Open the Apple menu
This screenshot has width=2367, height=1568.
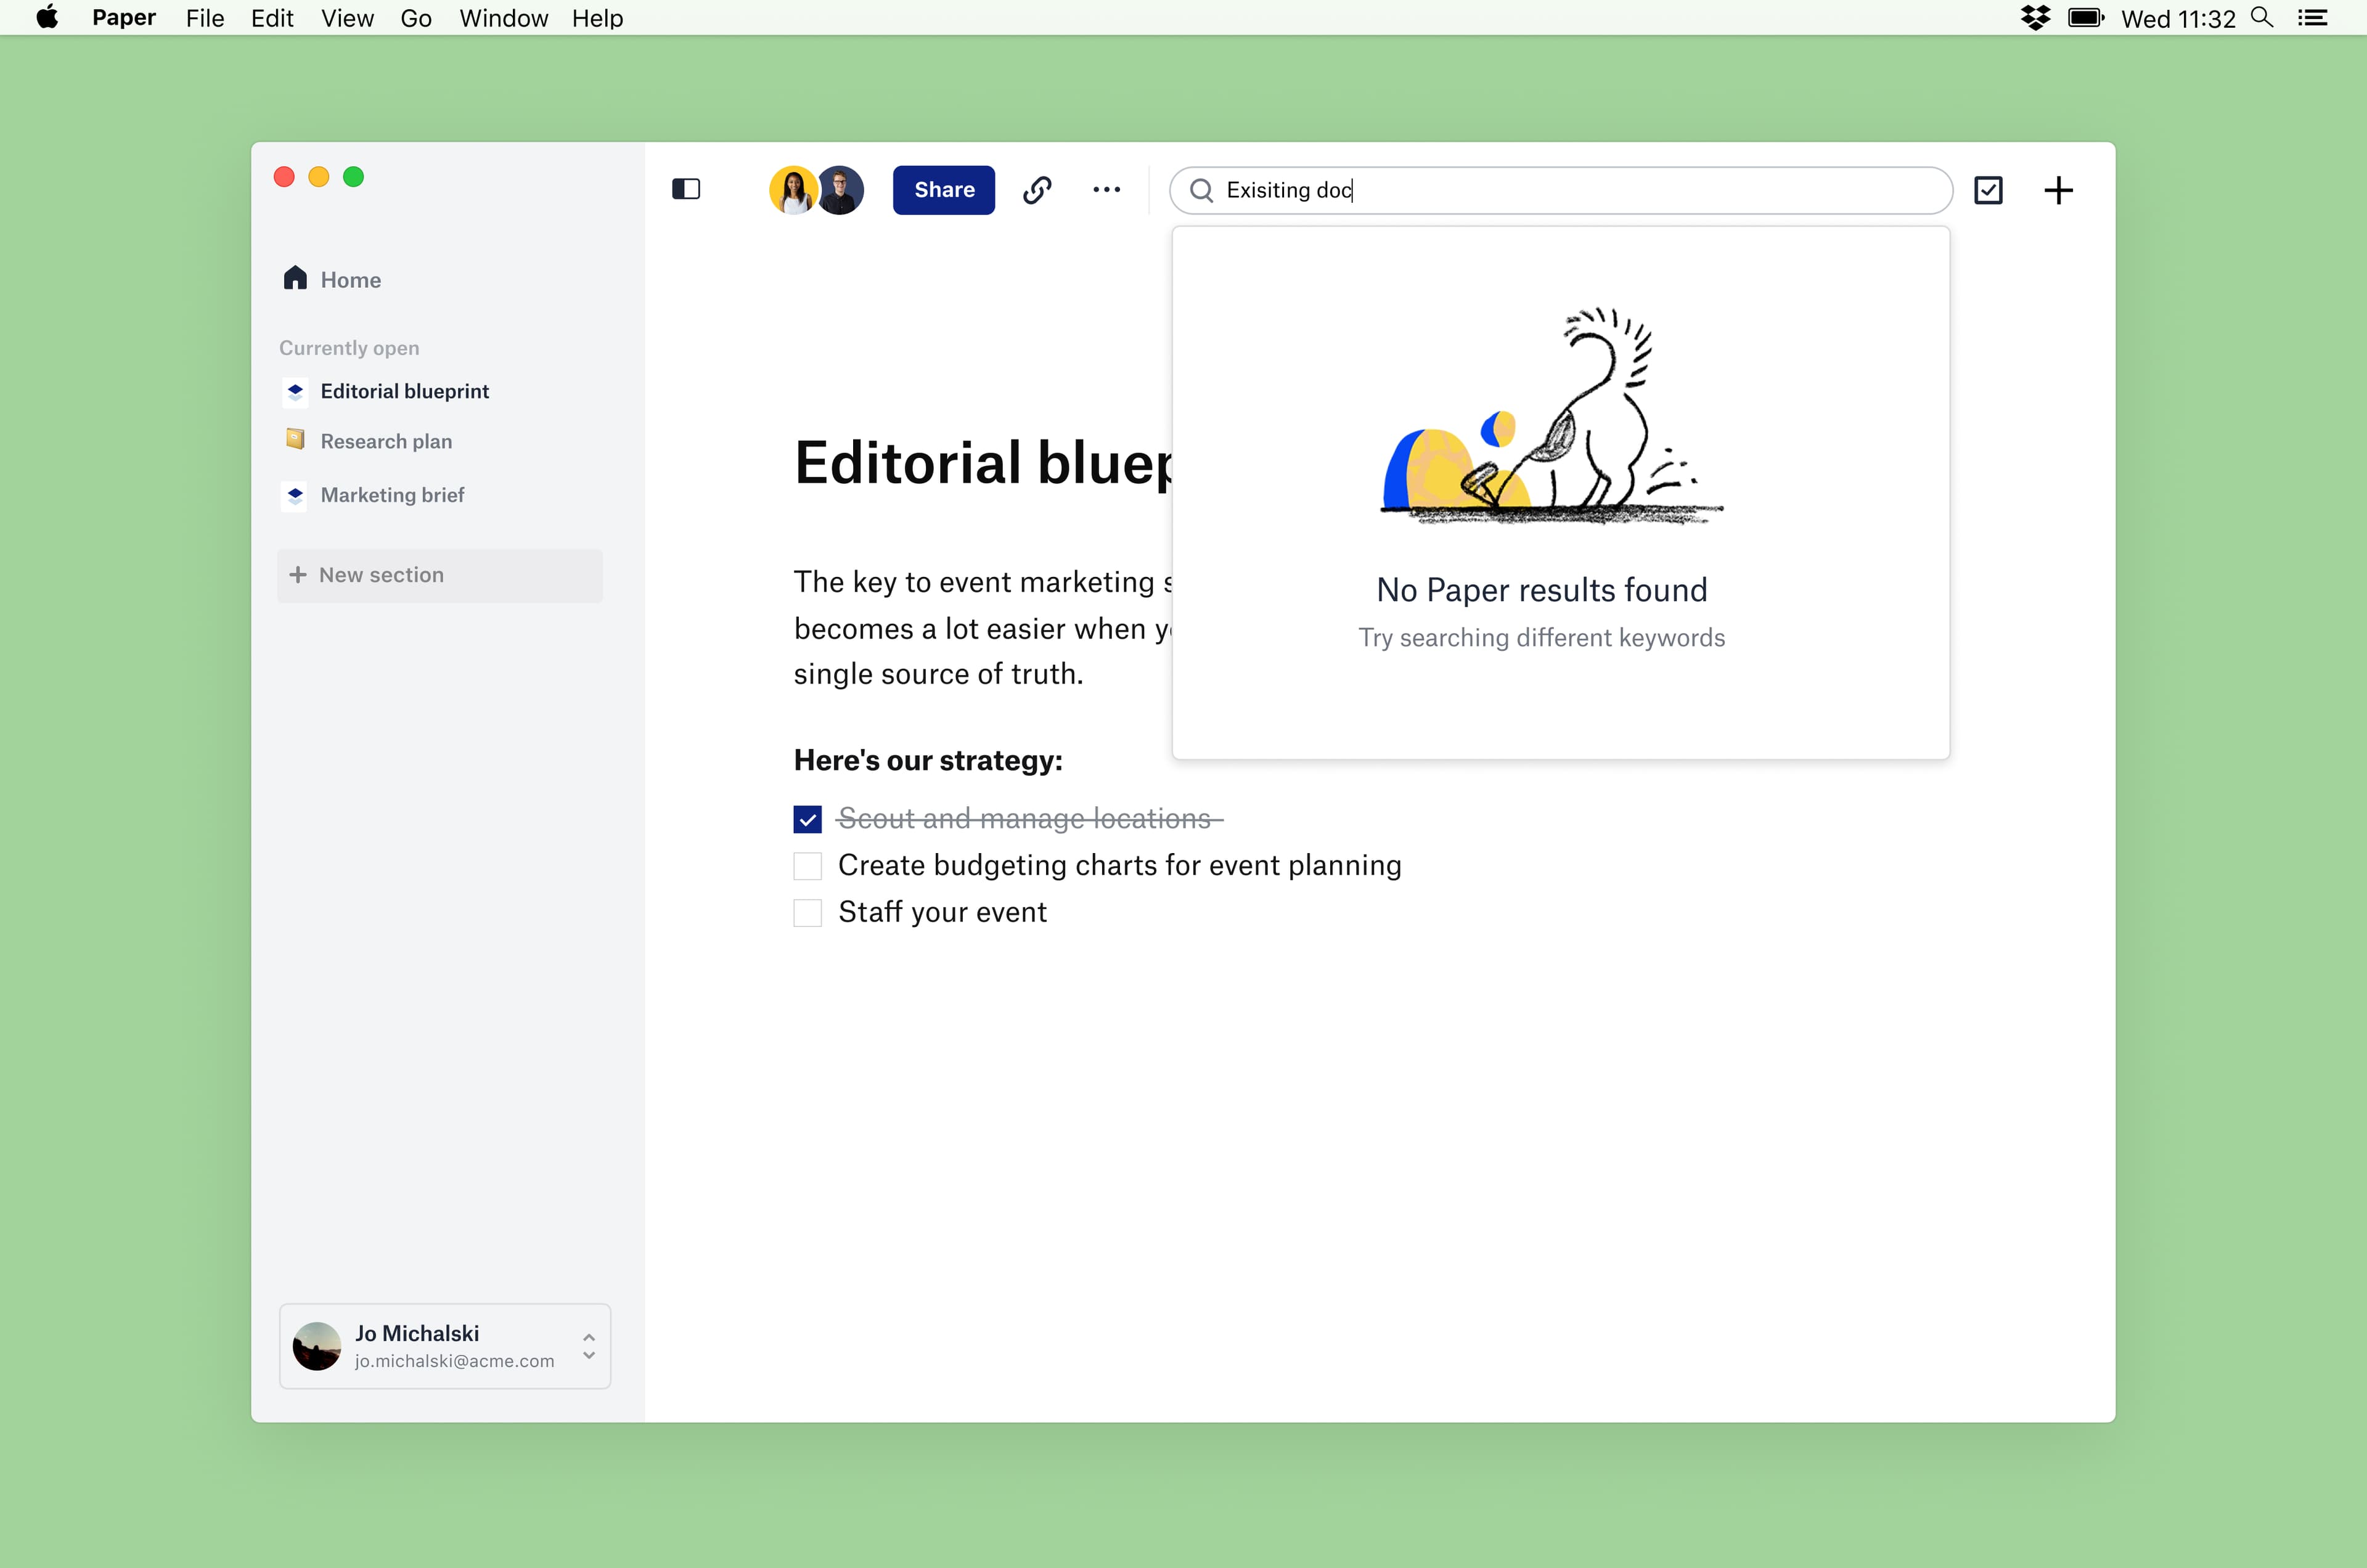point(47,18)
